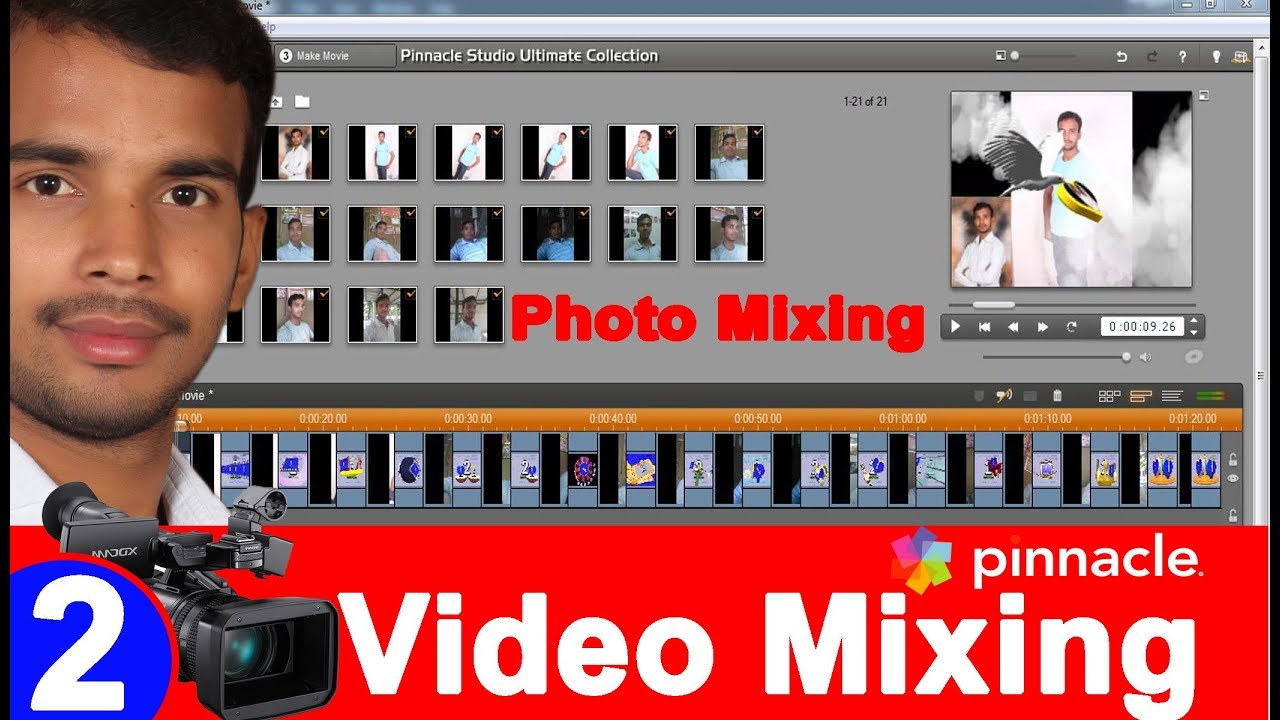The height and width of the screenshot is (720, 1280).
Task: Select the last photo in the middle album row
Action: (x=729, y=234)
